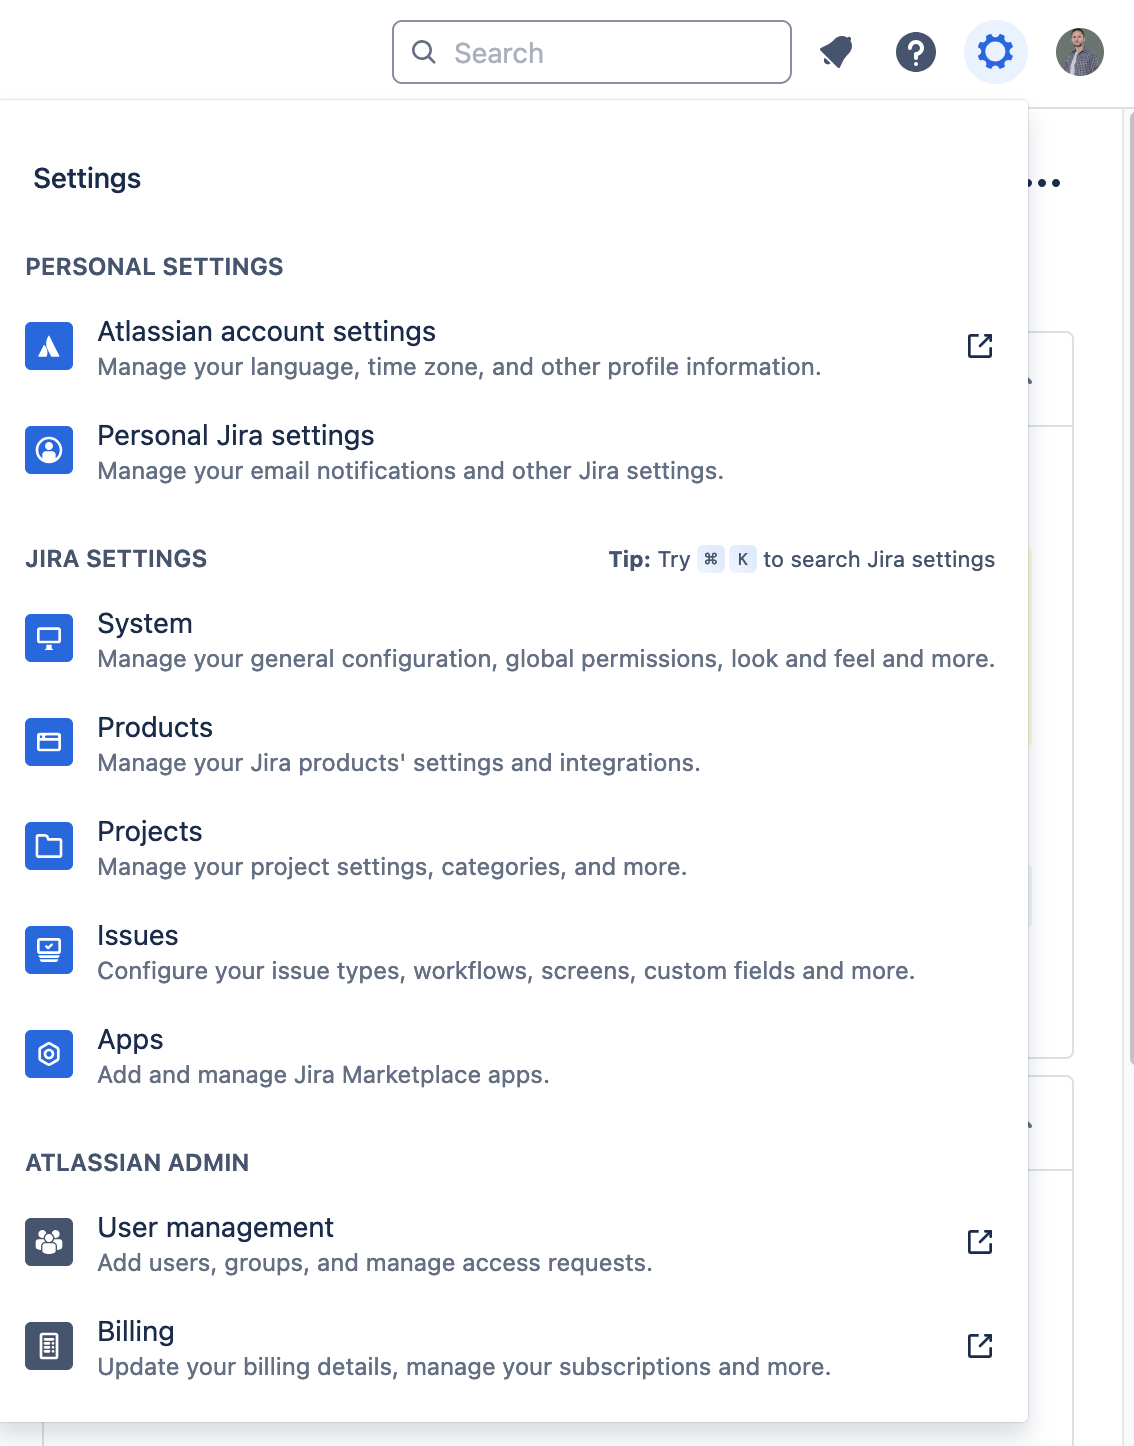
Task: Open User management external link
Action: coord(980,1242)
